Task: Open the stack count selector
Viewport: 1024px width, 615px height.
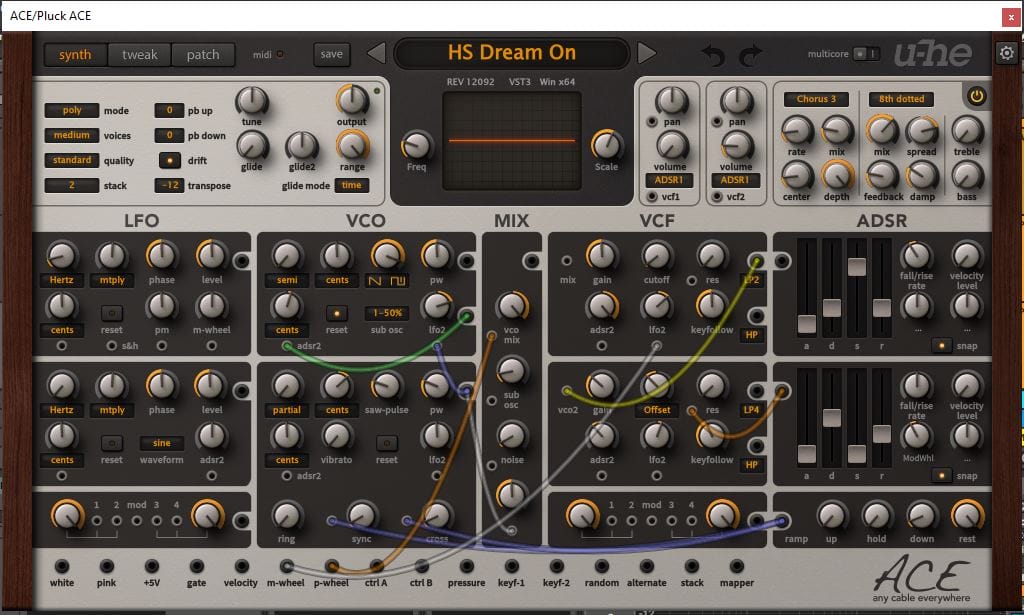Action: click(72, 185)
